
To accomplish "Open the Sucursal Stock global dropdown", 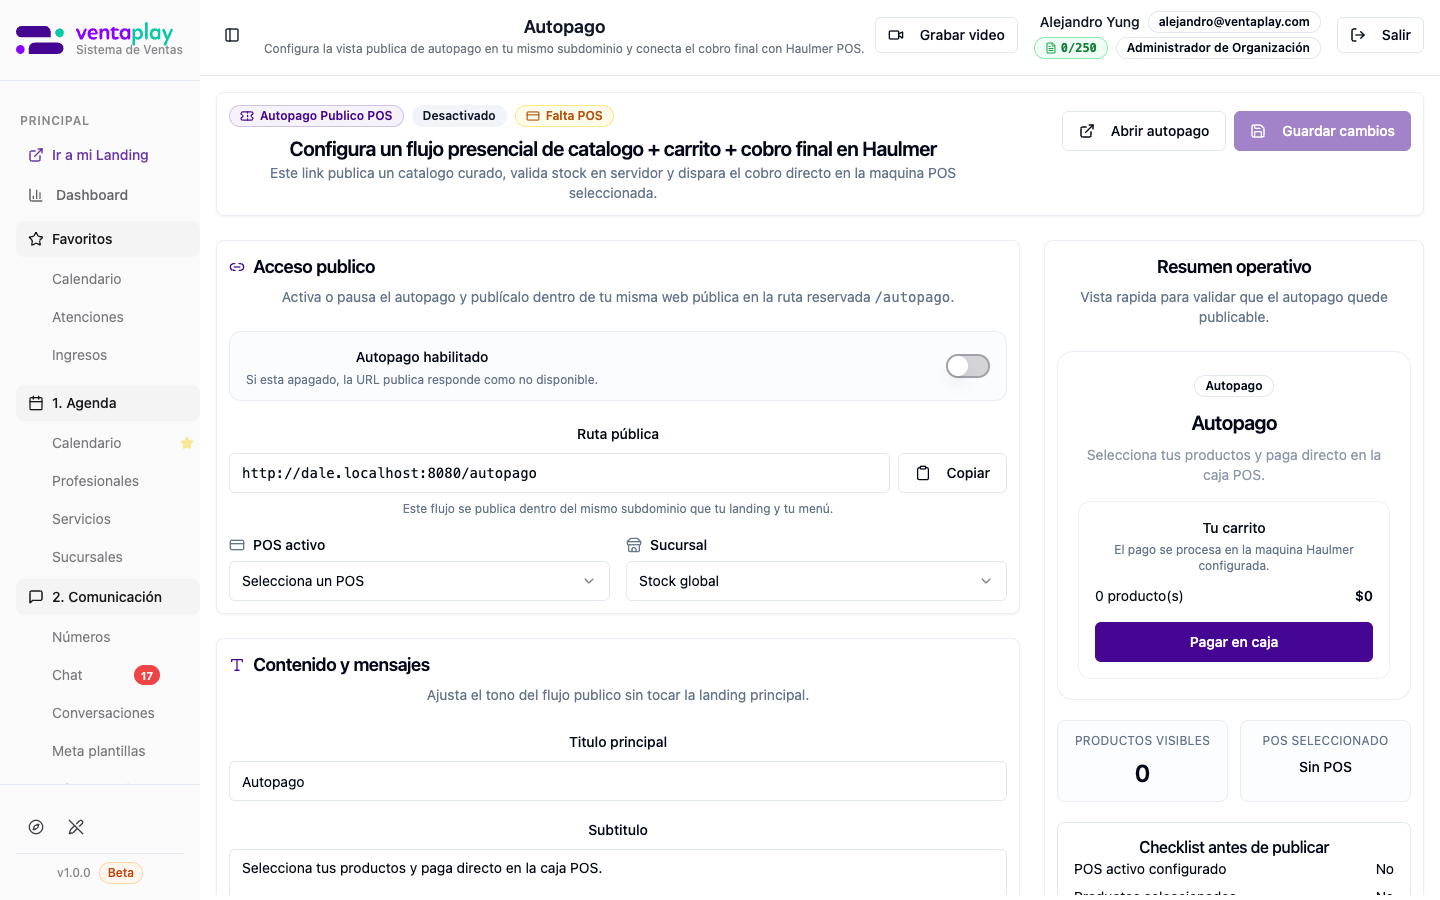I will 815,581.
